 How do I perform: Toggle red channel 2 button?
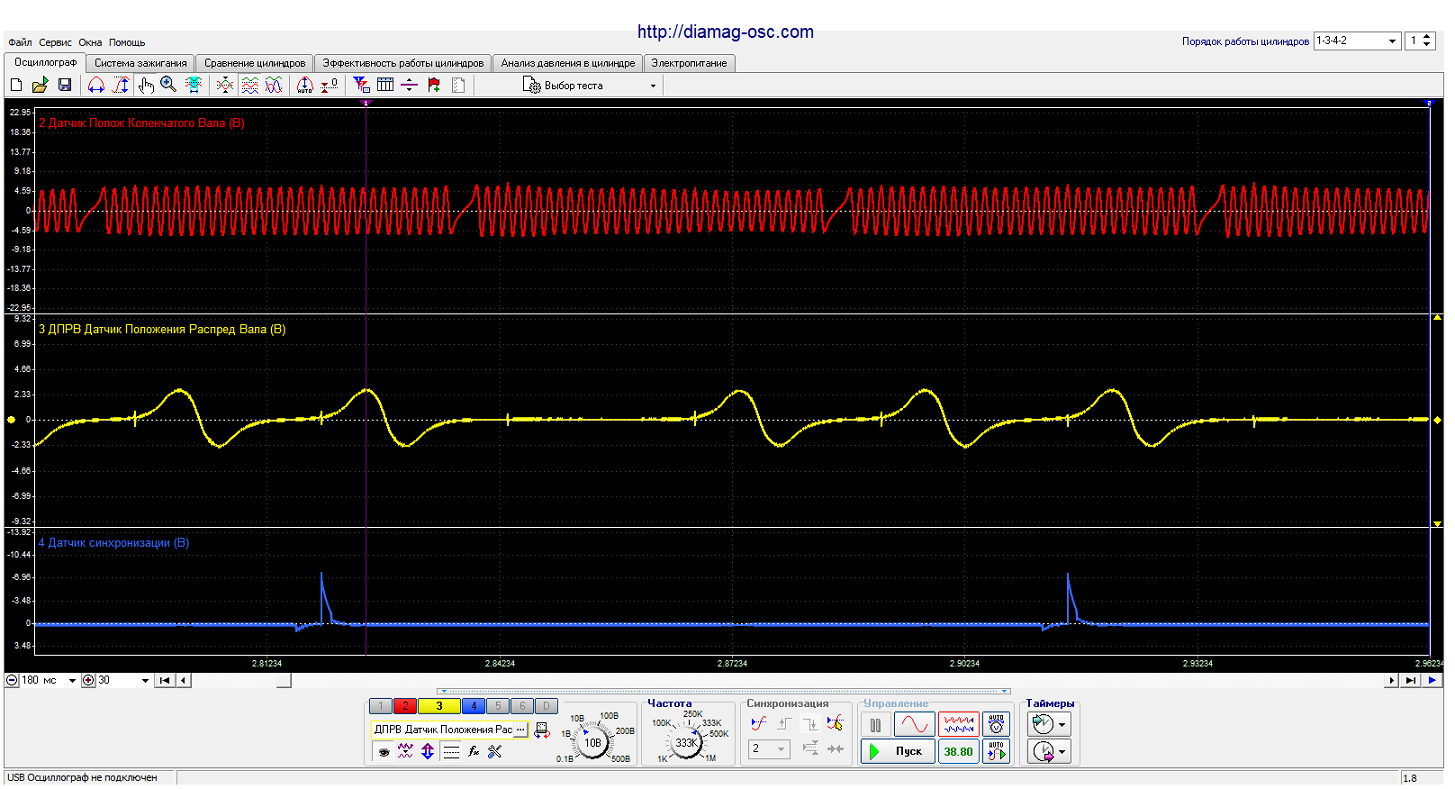tap(405, 706)
